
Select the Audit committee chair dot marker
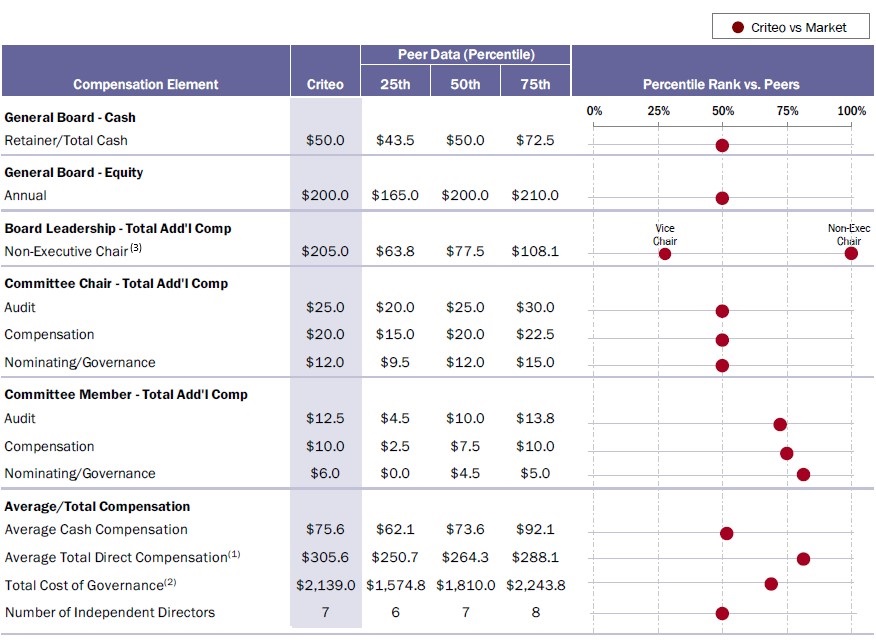pos(720,311)
